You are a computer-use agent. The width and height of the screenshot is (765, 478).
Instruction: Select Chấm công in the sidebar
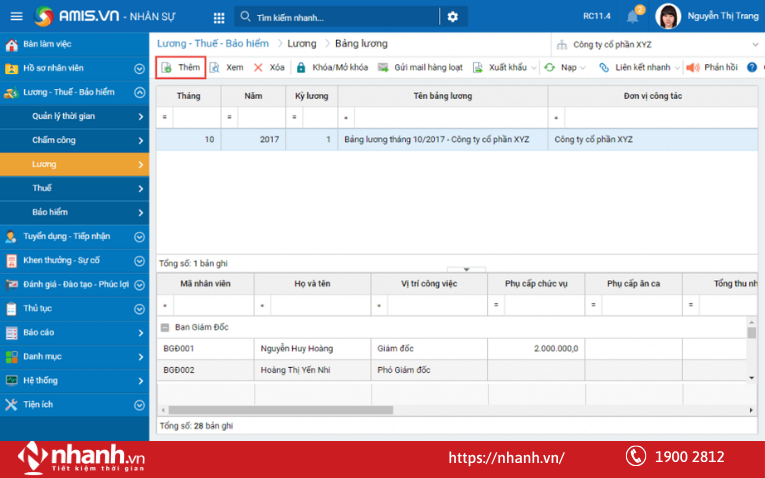click(74, 140)
